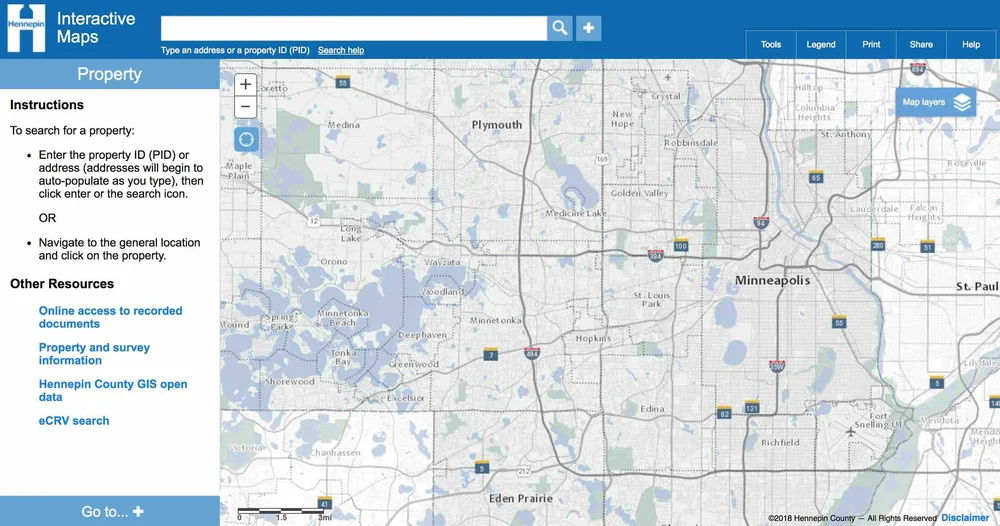1000x526 pixels.
Task: Click the plus button beside search
Action: click(589, 28)
